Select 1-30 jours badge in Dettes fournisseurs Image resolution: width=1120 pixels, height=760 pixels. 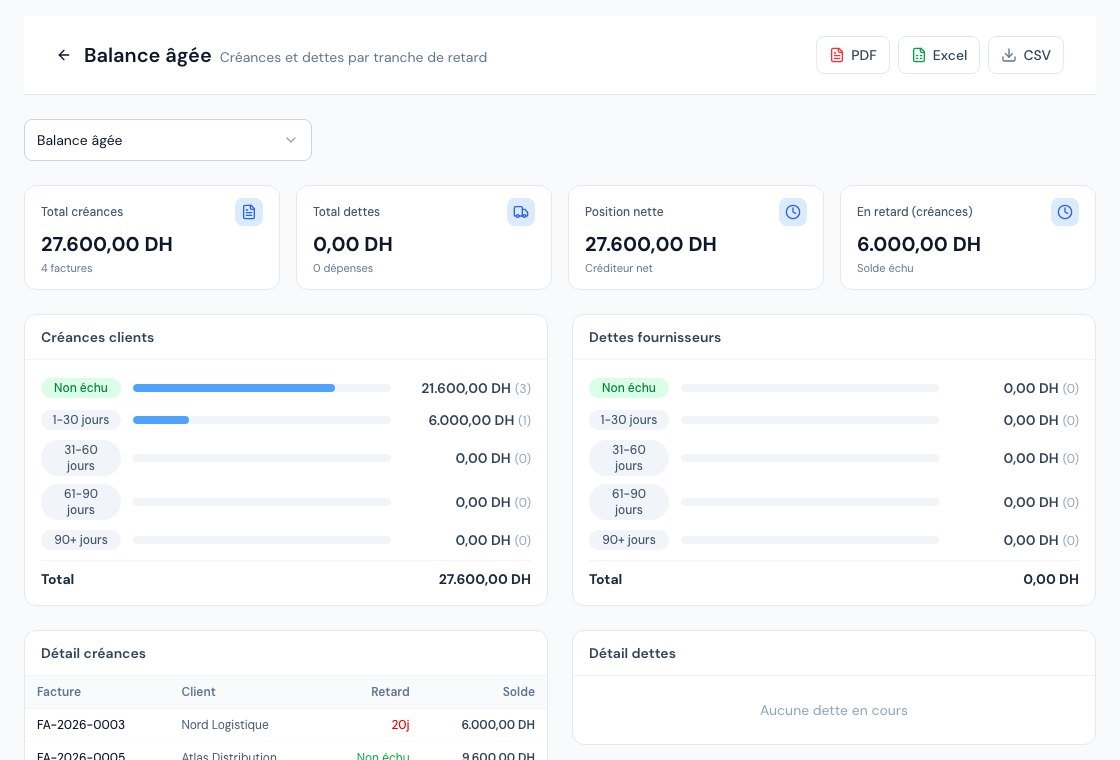629,420
